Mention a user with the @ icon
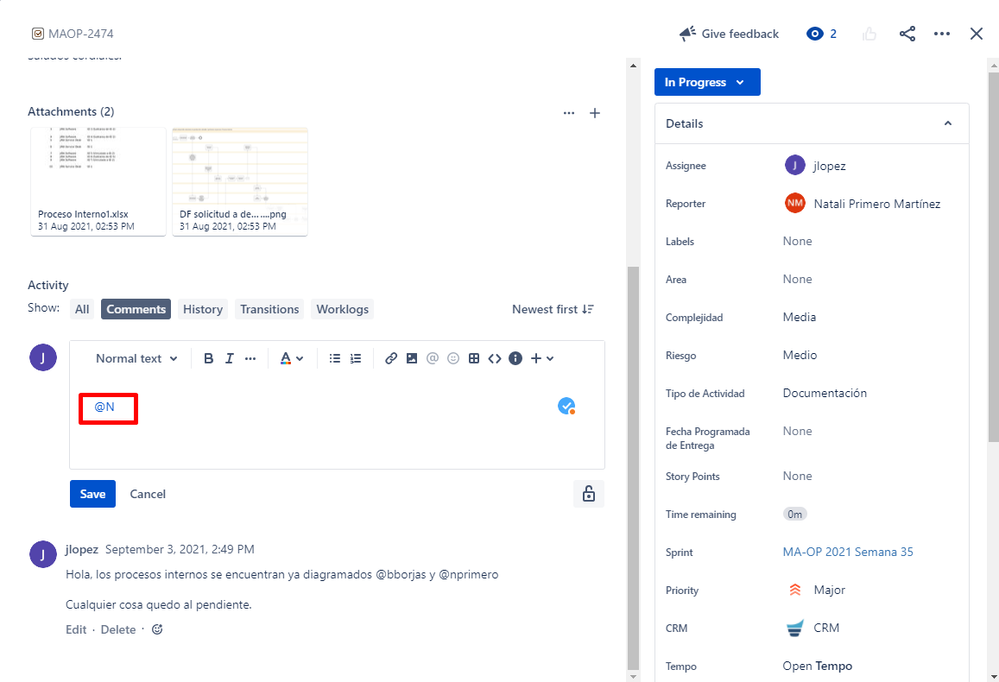This screenshot has height=682, width=999. click(432, 358)
